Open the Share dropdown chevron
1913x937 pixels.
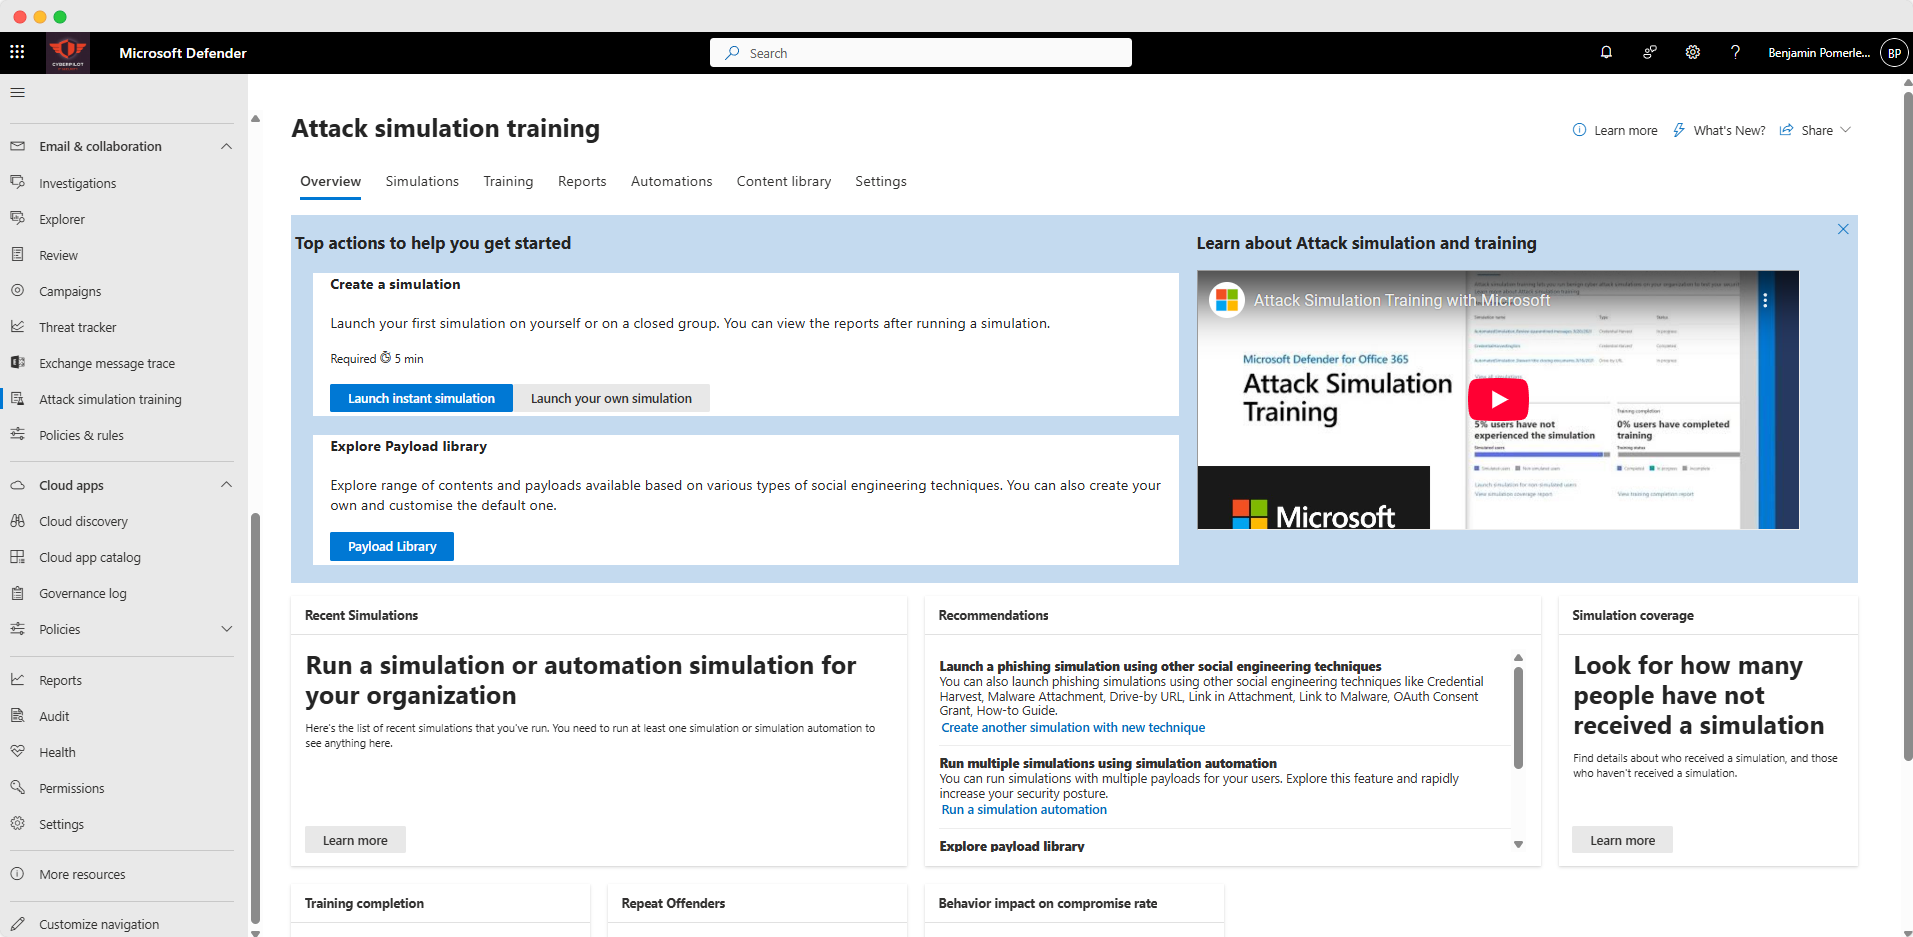[x=1845, y=130]
